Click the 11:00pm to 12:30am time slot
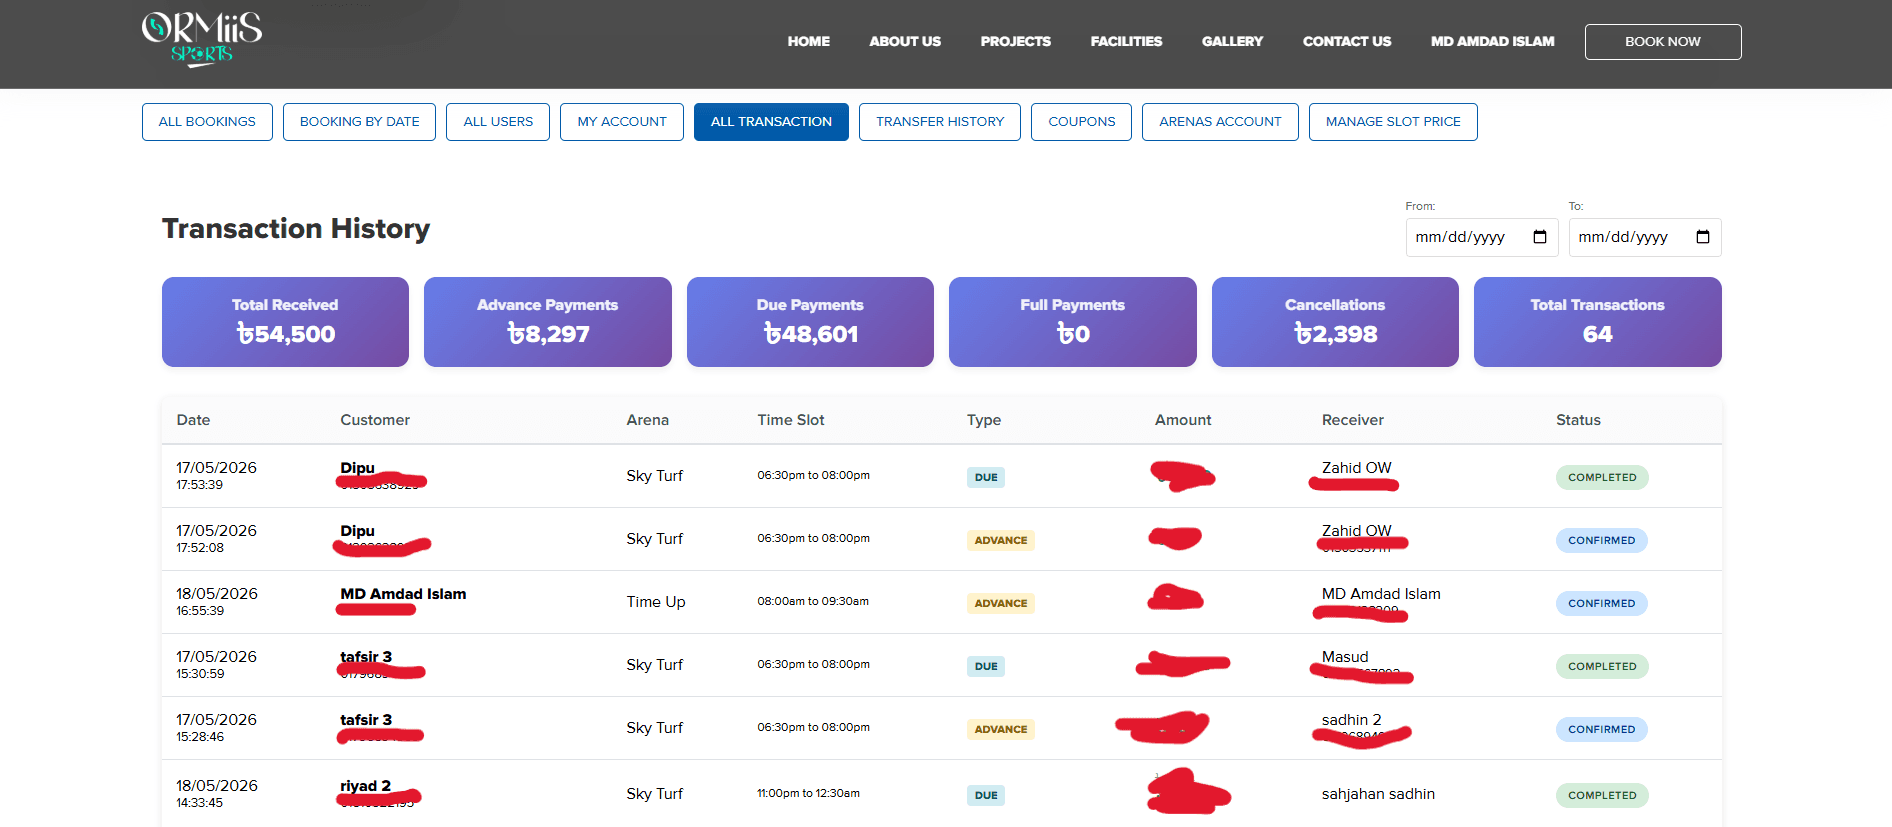Image resolution: width=1892 pixels, height=827 pixels. [x=808, y=793]
